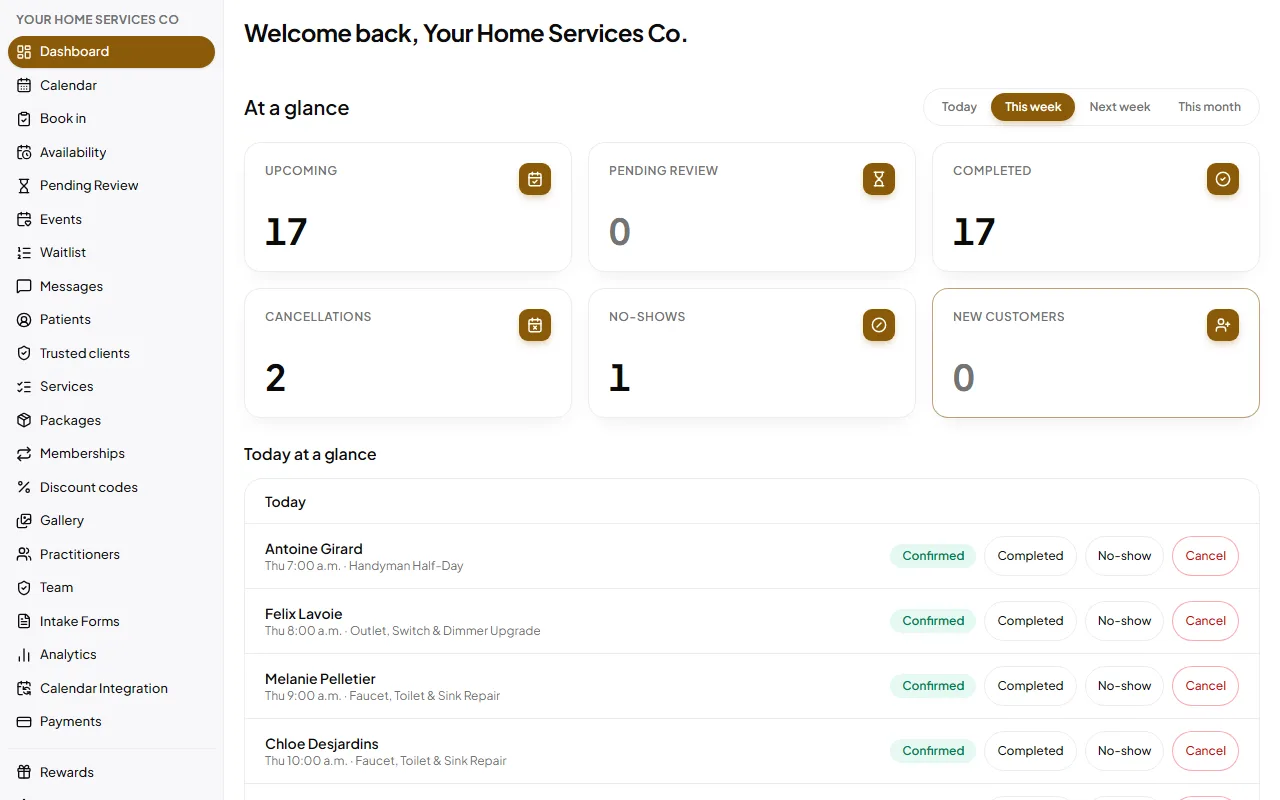Click the Rewards gift icon

(x=24, y=772)
